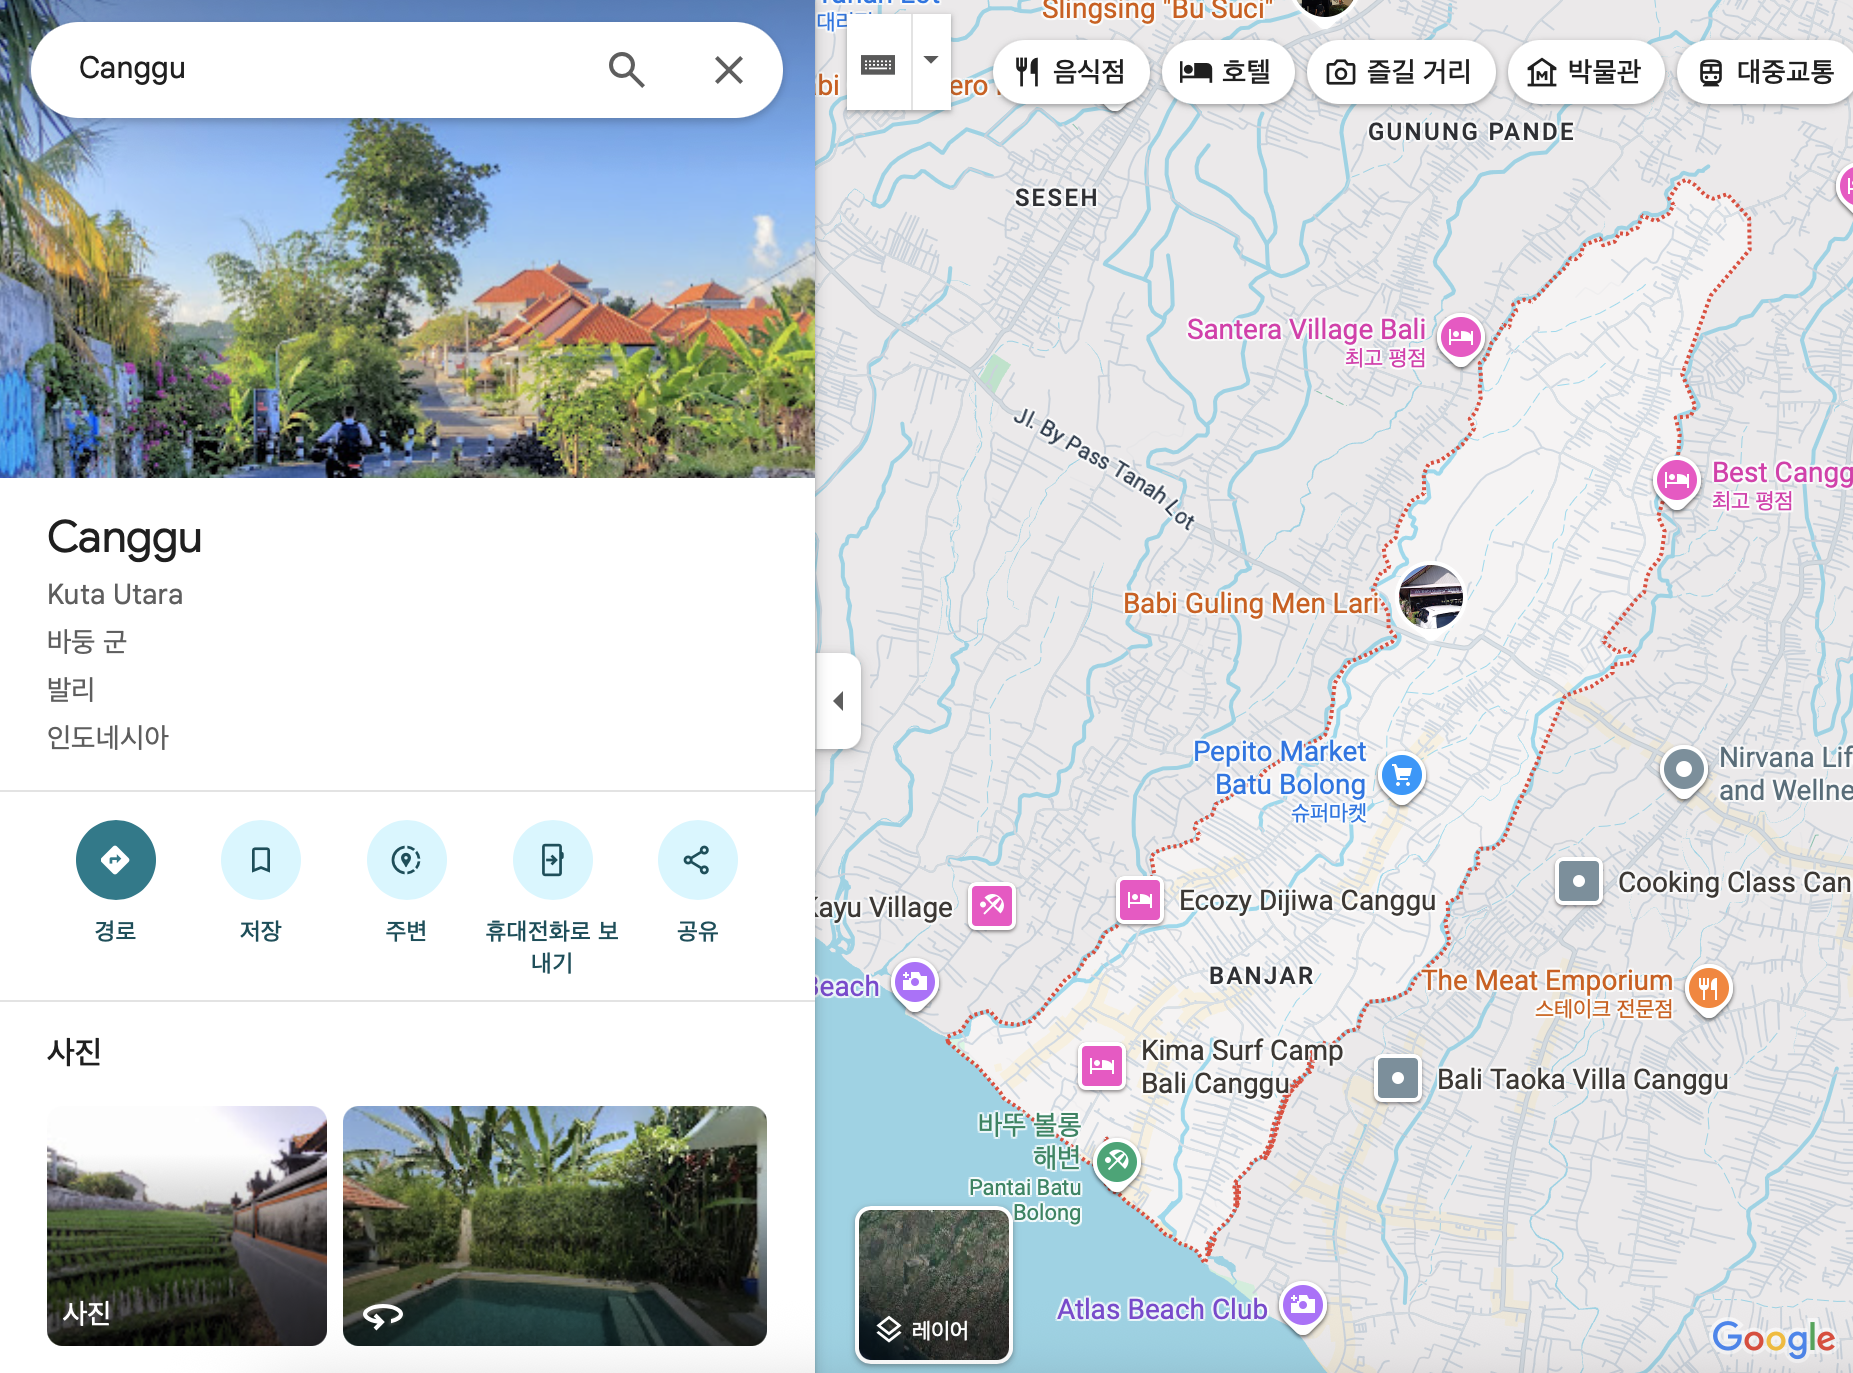This screenshot has width=1853, height=1373.
Task: Collapse the side panel arrow
Action: tap(838, 701)
